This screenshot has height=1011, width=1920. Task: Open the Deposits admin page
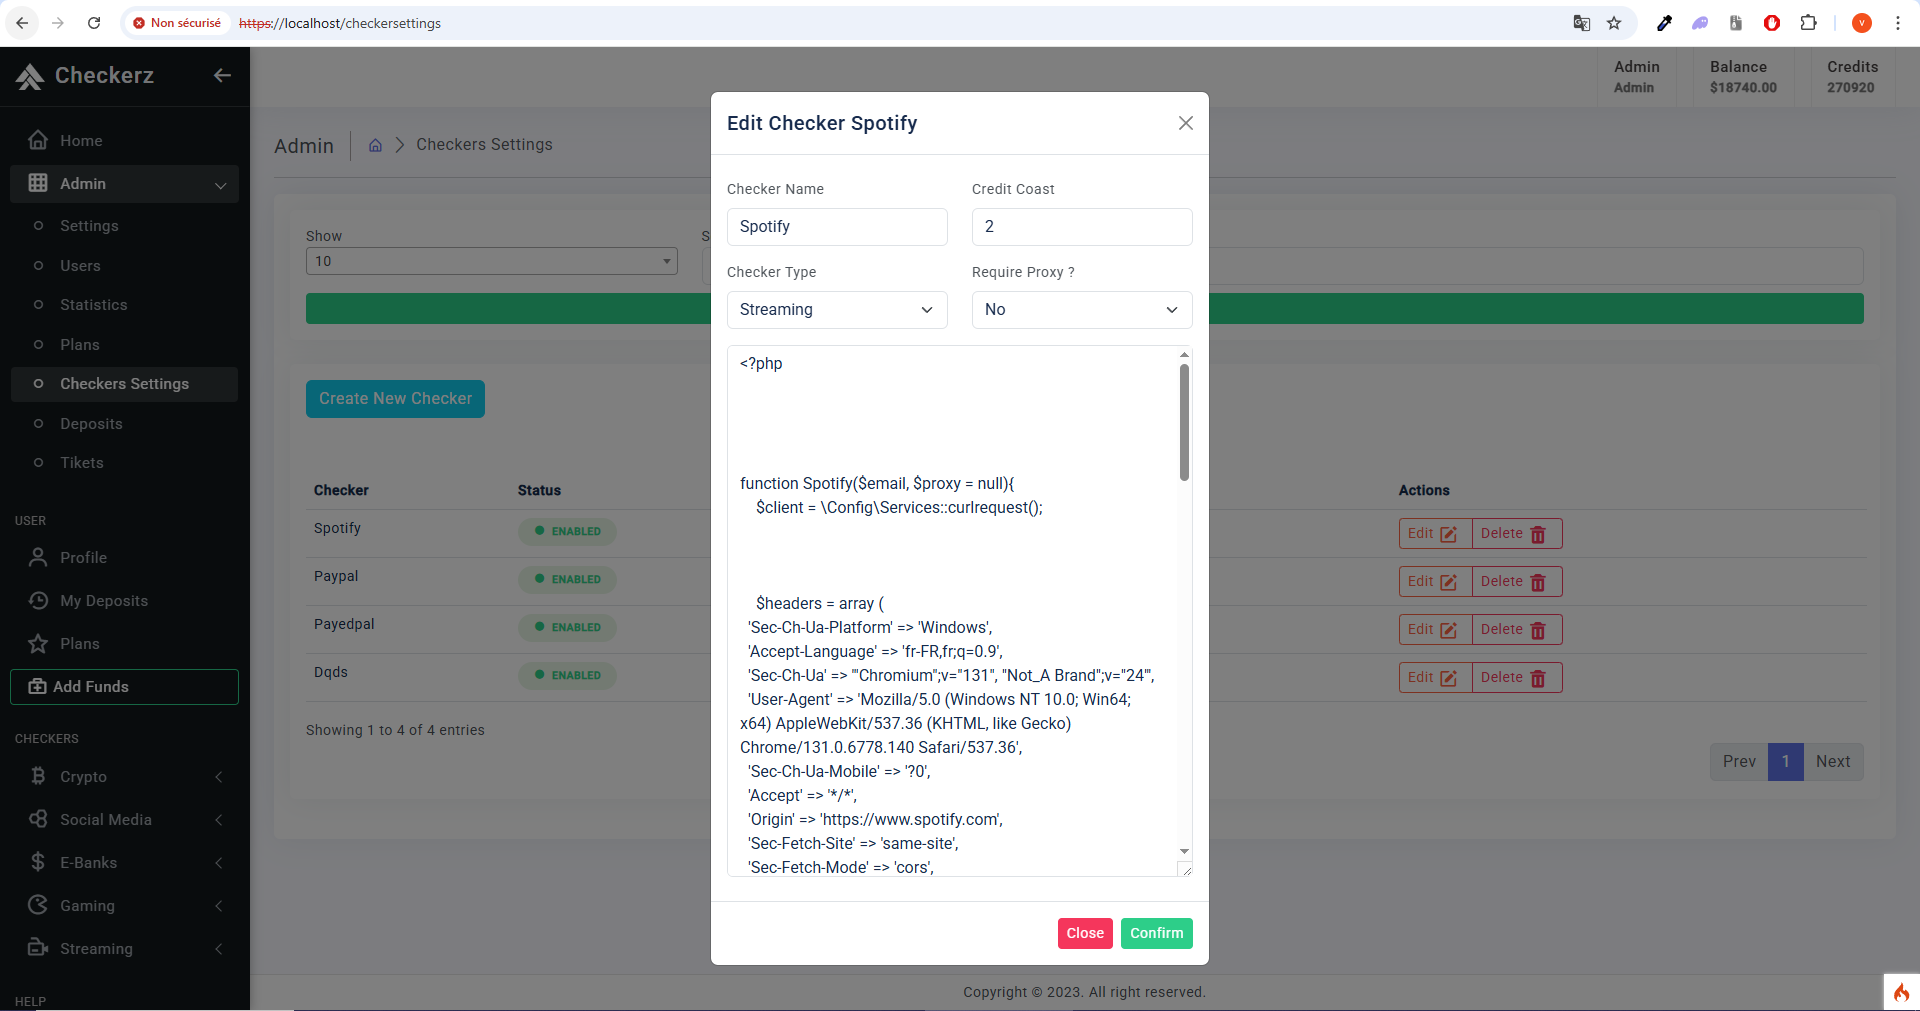pos(91,424)
